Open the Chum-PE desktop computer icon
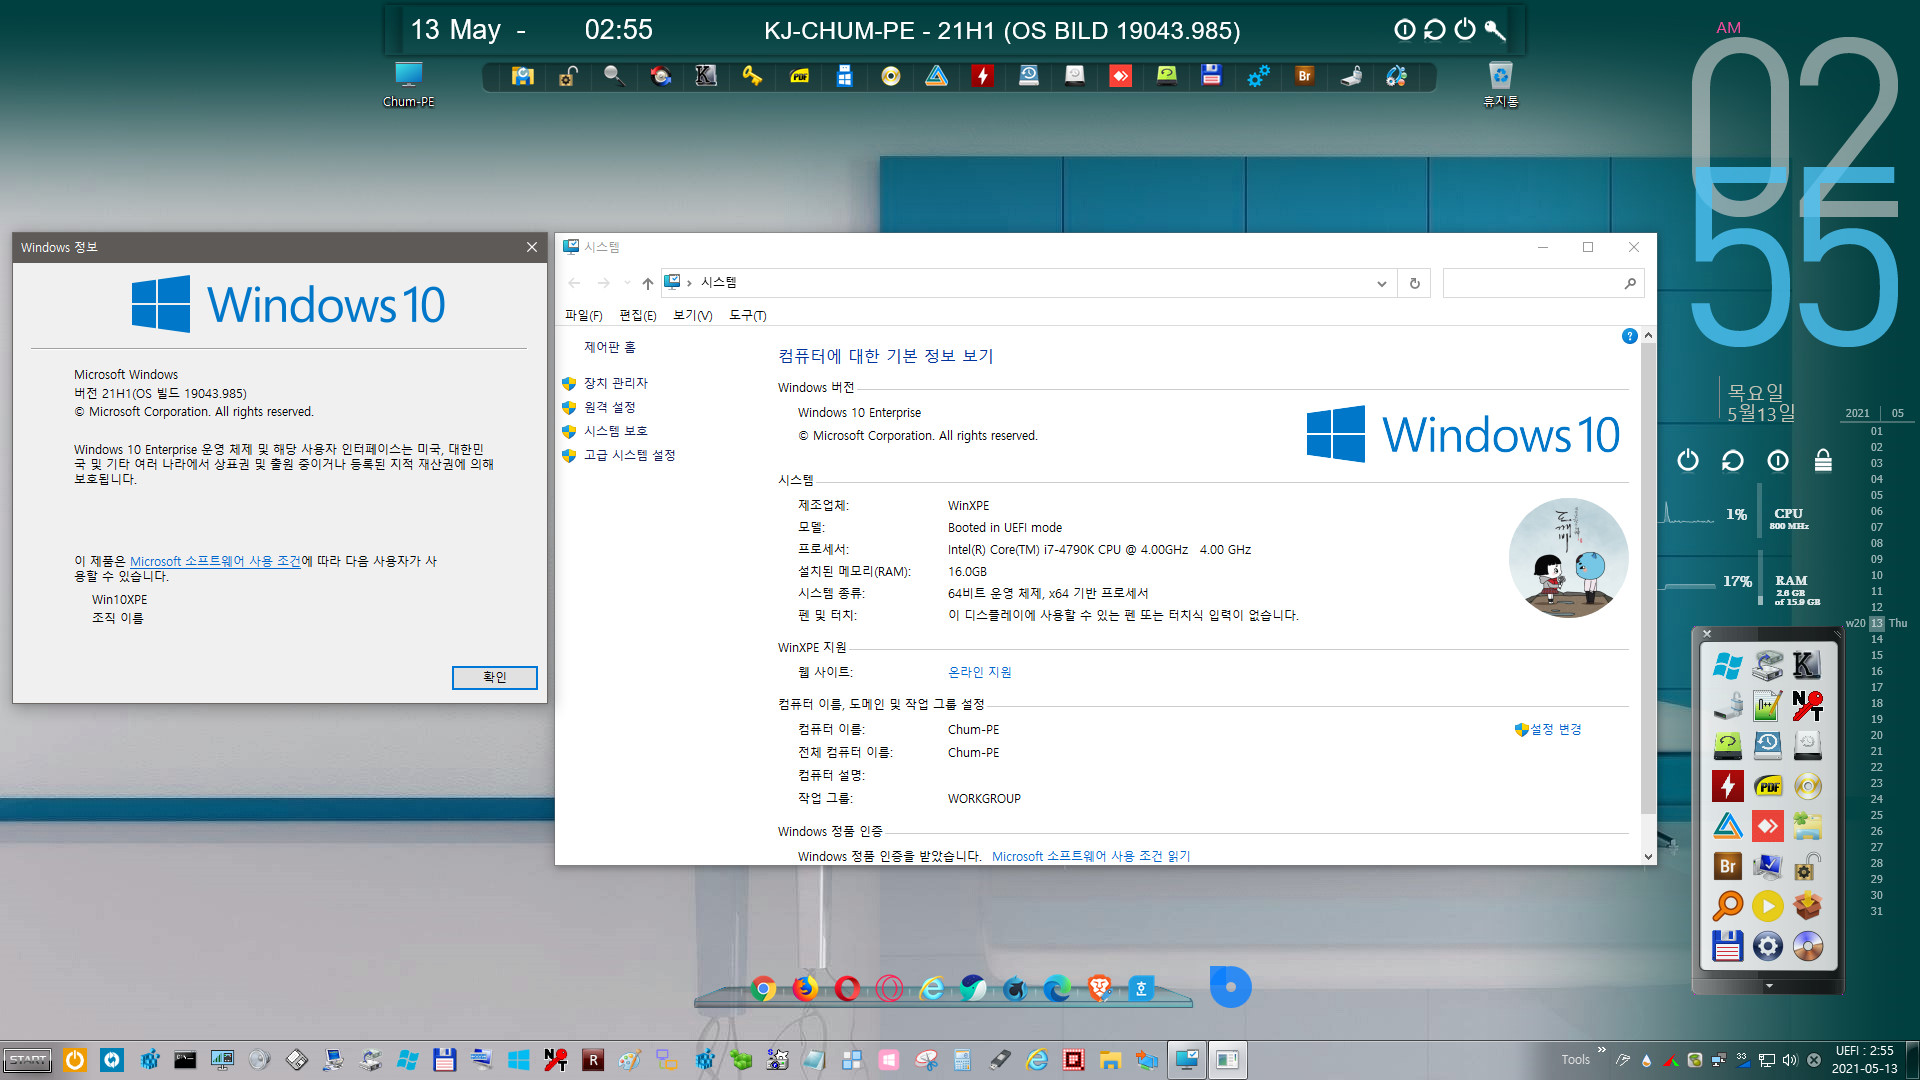 point(408,84)
